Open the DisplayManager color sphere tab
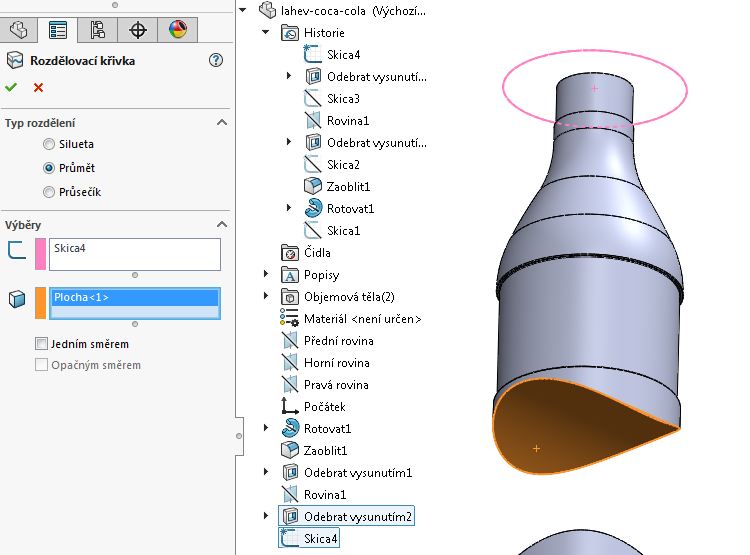This screenshot has height=555, width=750. click(x=177, y=30)
